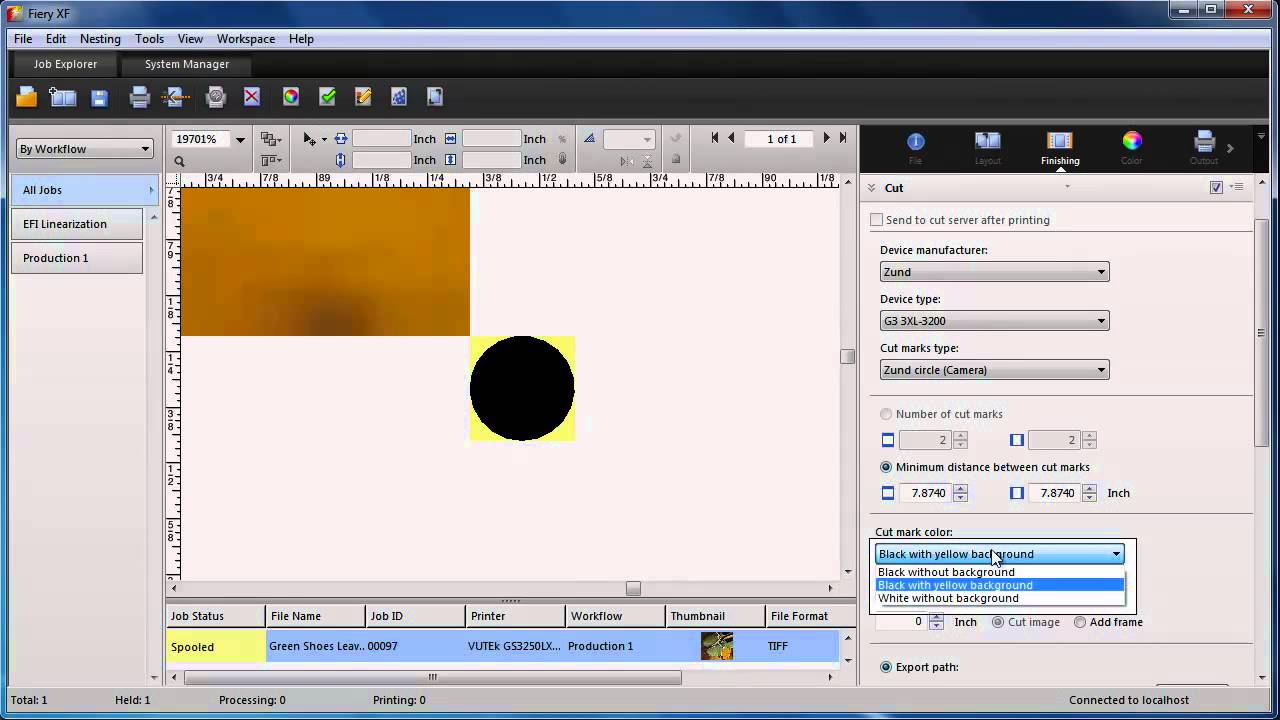Screen dimensions: 1280x720
Task: Select Minimum distance between cut marks radio
Action: (886, 467)
